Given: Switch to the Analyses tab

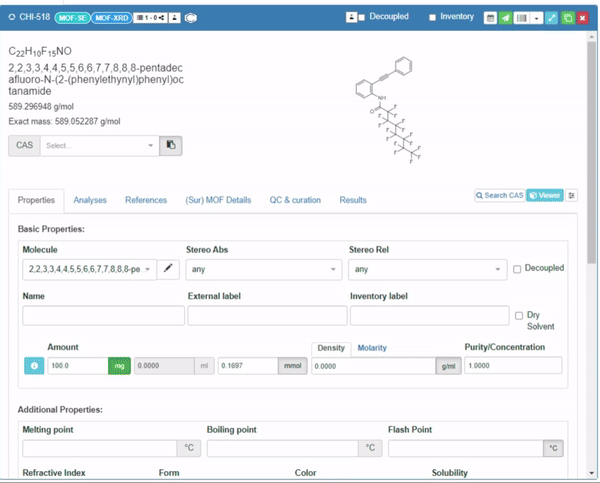Looking at the screenshot, I should [x=90, y=200].
